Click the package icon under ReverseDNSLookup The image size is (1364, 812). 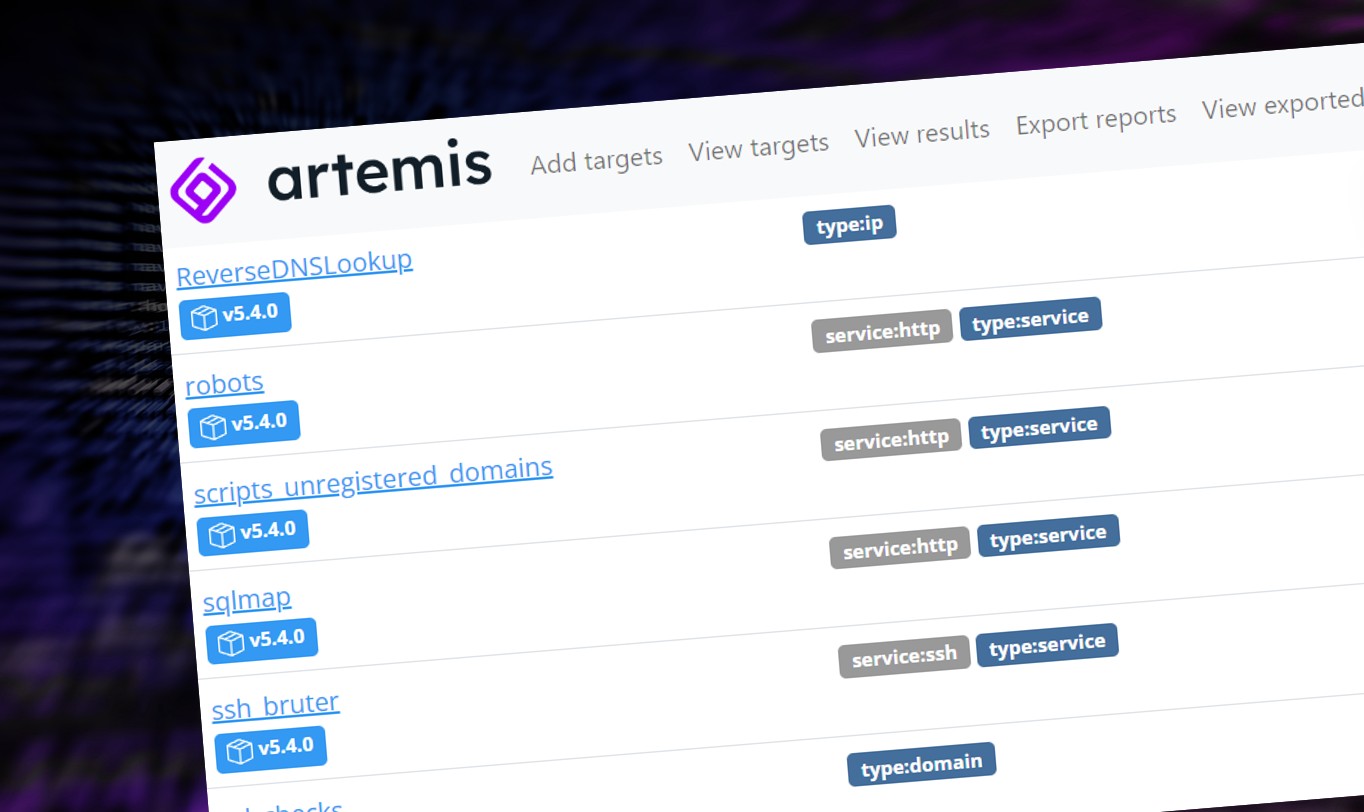205,318
